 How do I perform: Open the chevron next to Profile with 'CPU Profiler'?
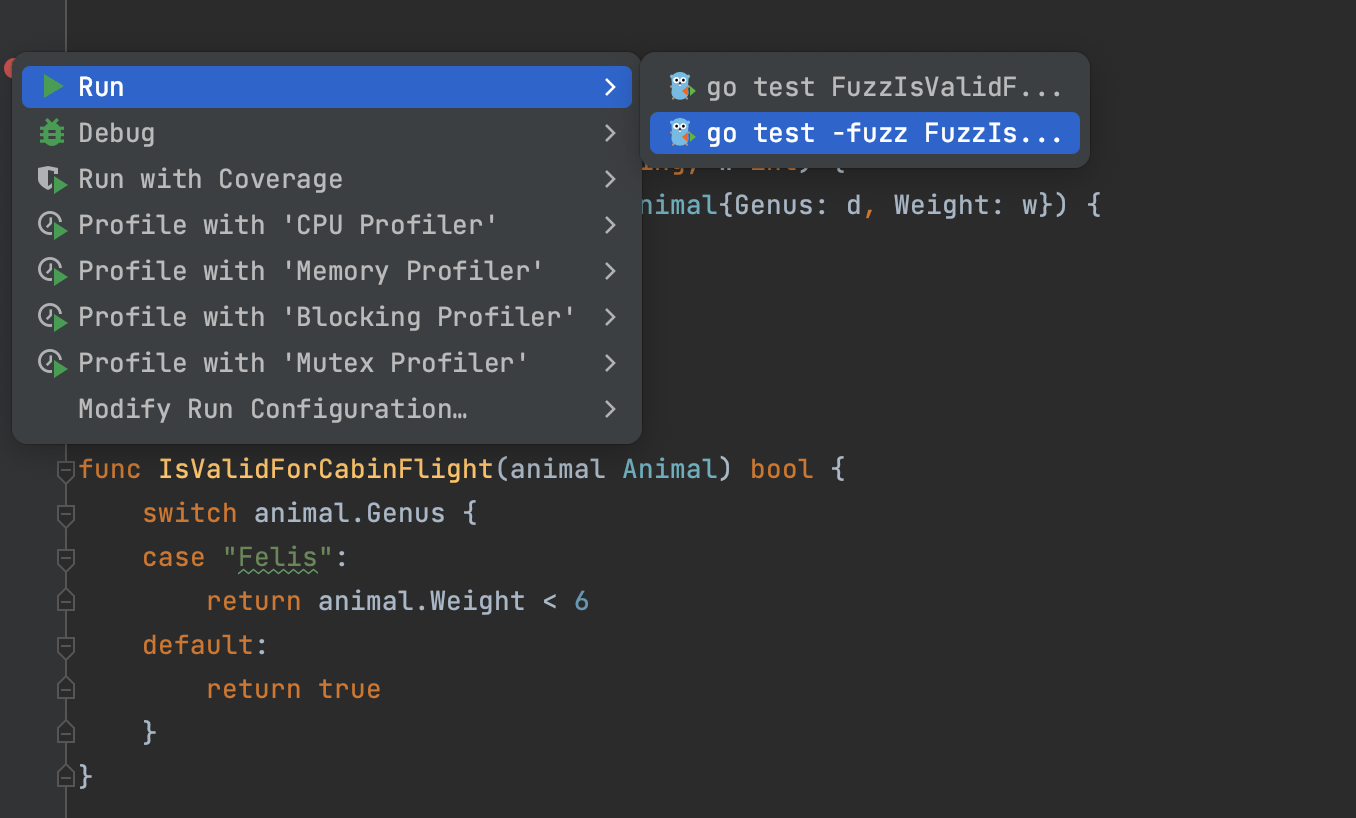point(609,225)
